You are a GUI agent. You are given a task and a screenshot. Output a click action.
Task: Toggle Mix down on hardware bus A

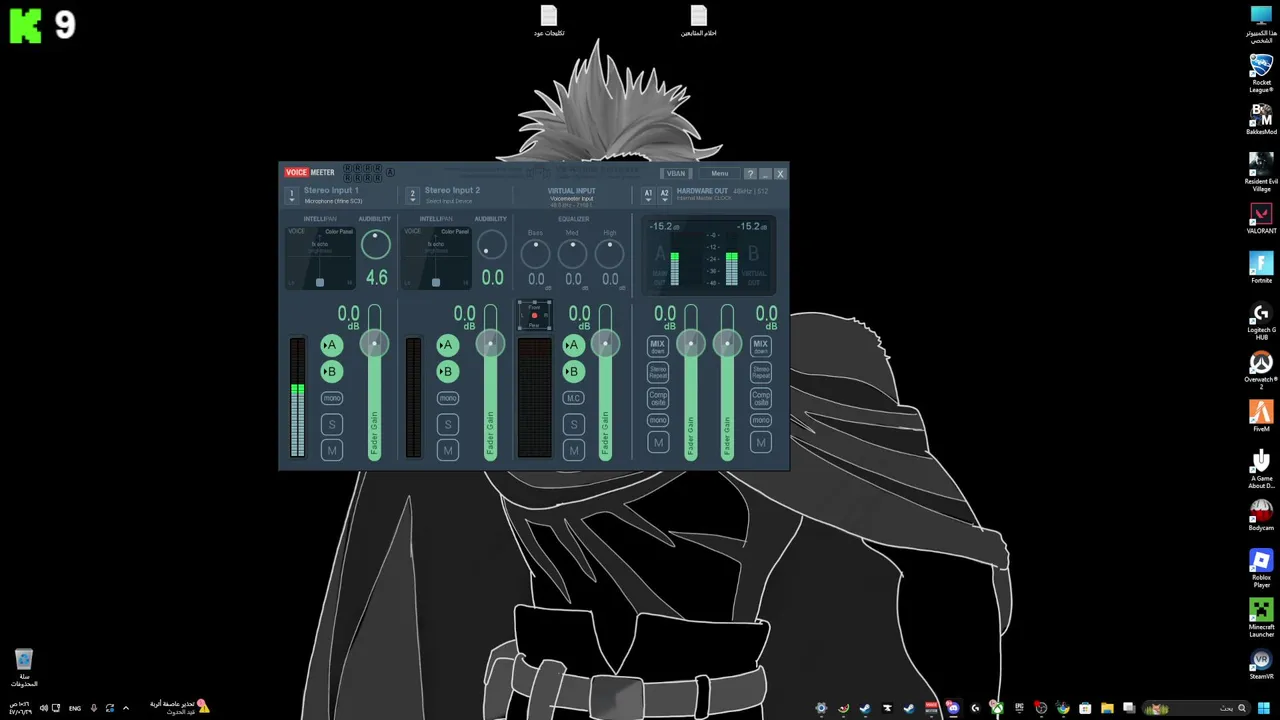657,346
